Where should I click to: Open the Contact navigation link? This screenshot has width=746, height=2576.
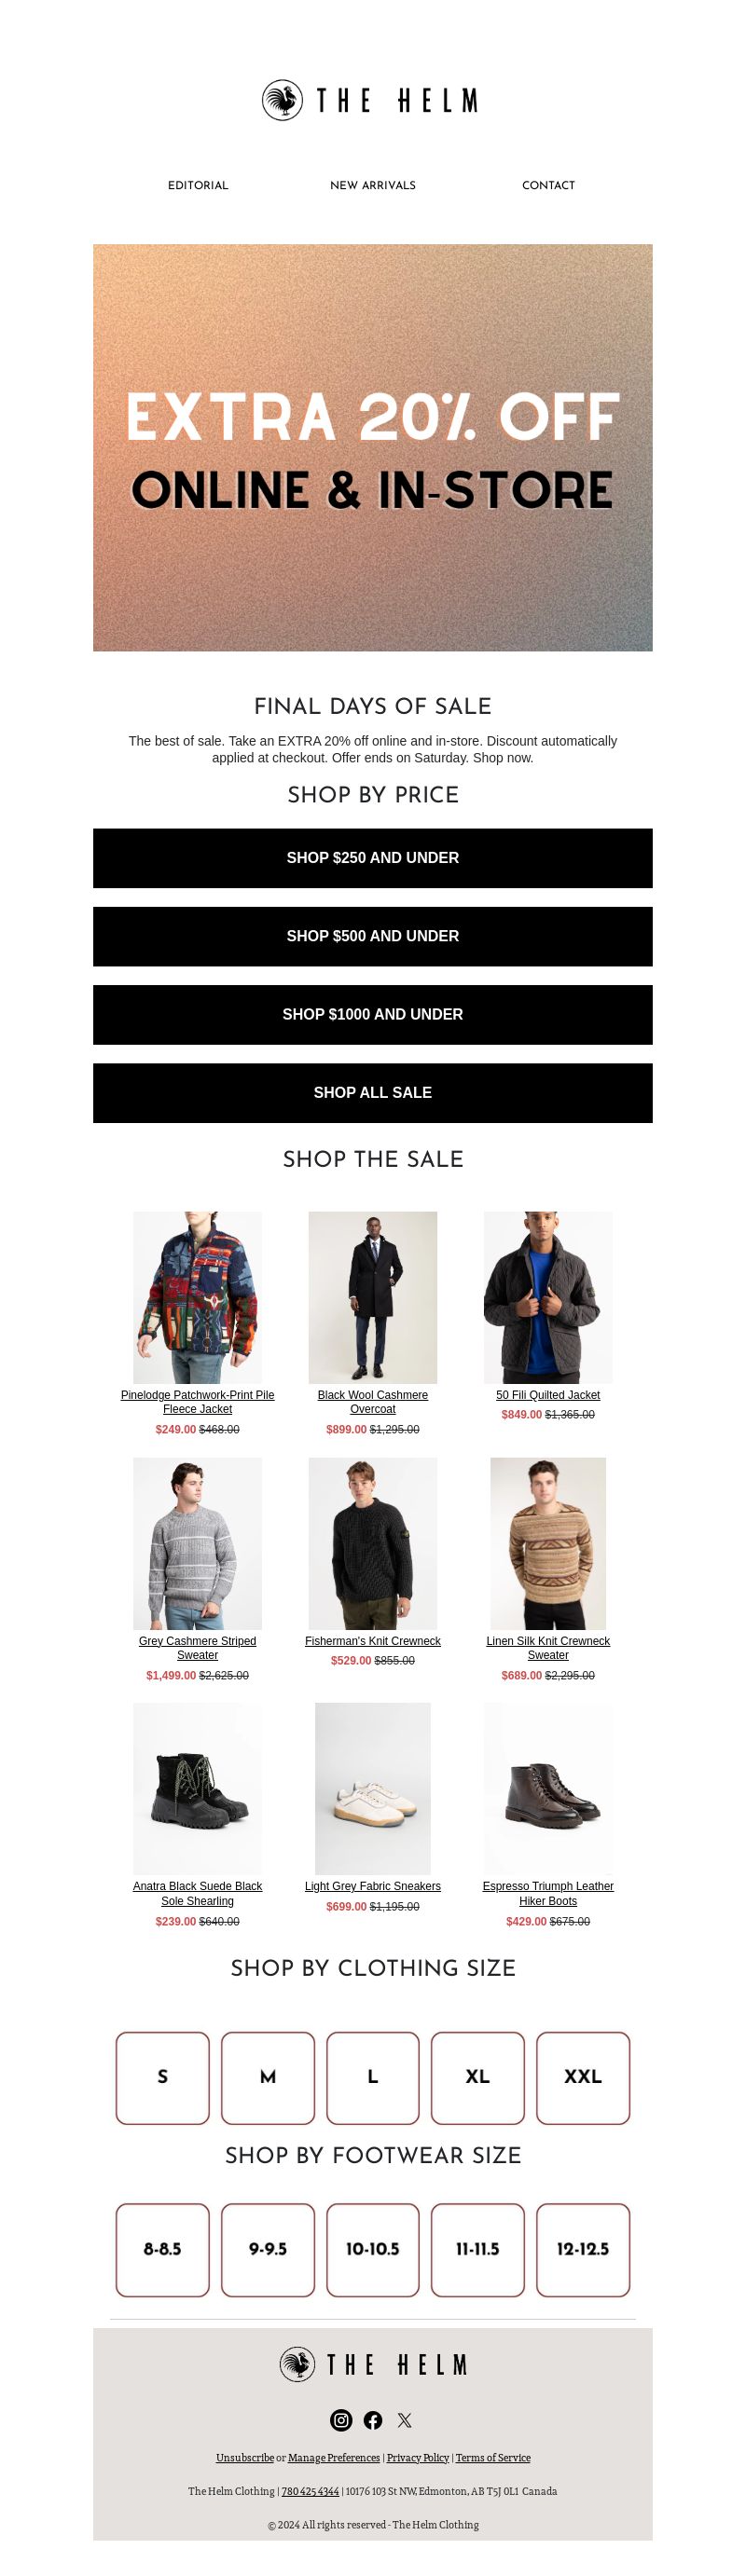(x=548, y=186)
